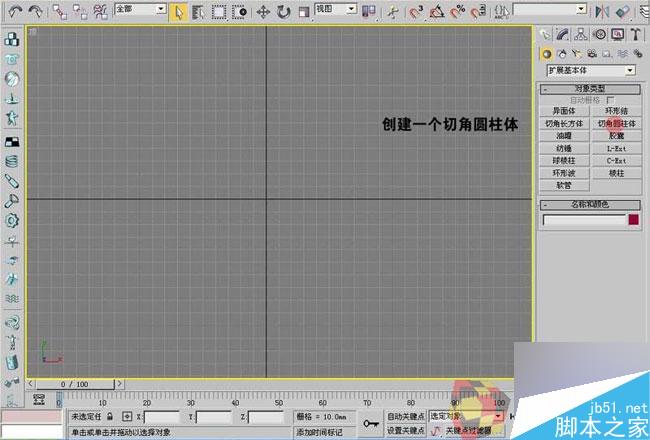The width and height of the screenshot is (650, 440).
Task: Open the named selection sets dropdown
Action: (581, 9)
